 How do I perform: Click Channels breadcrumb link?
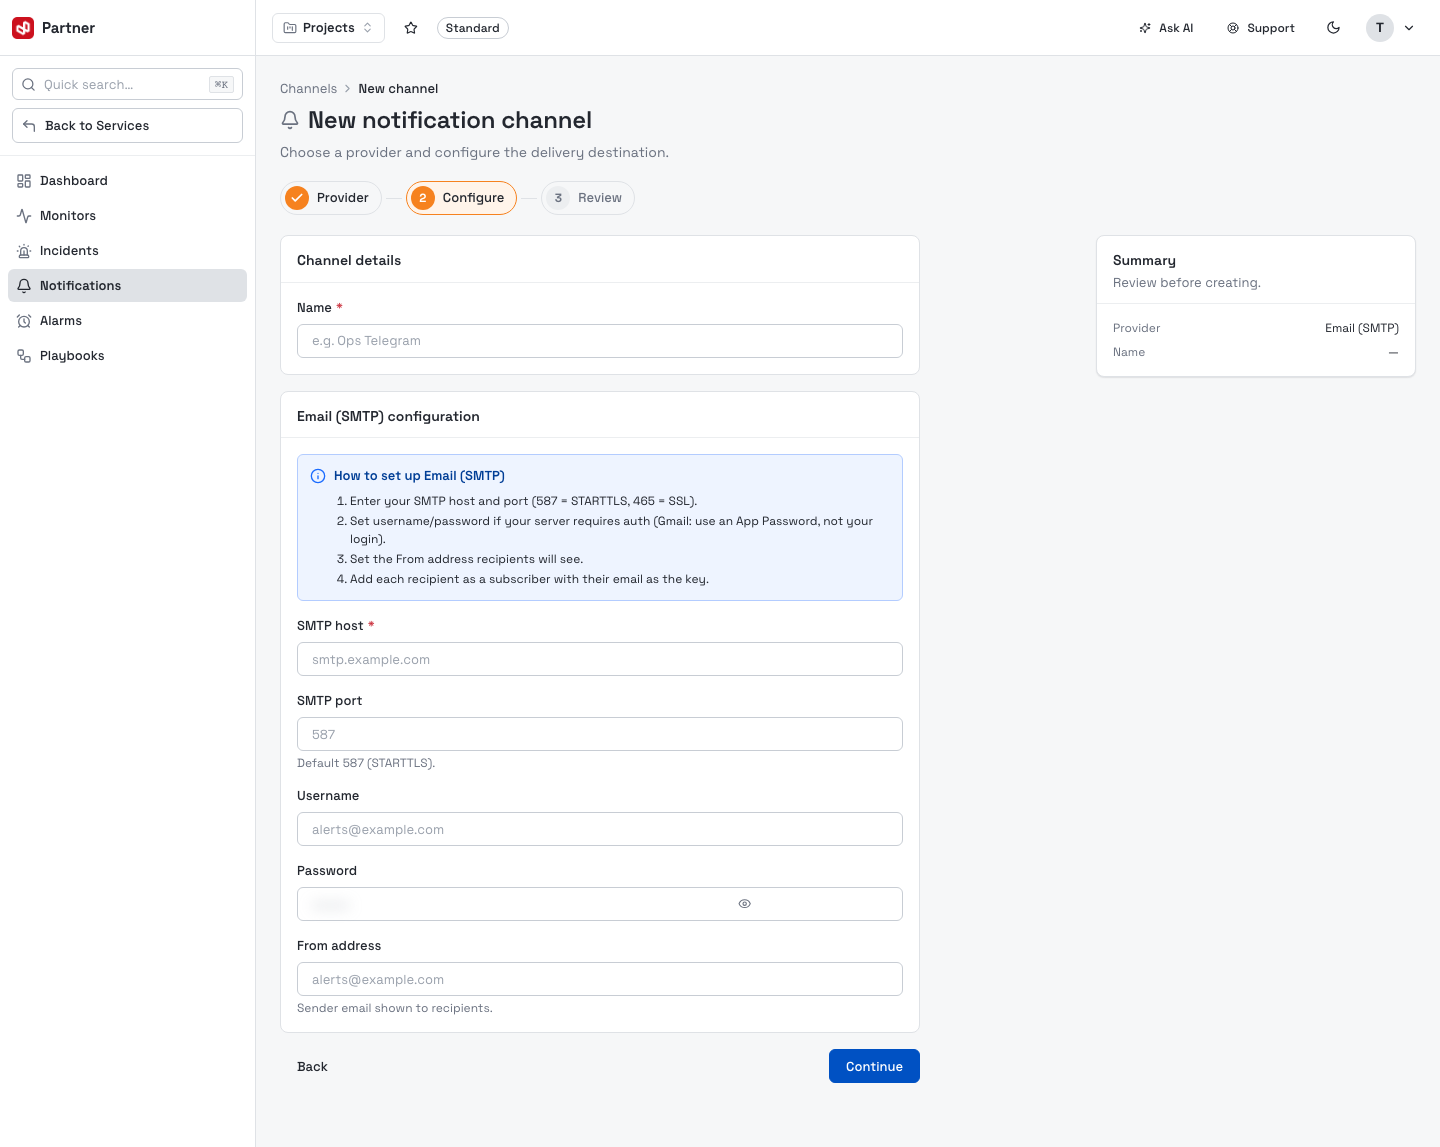click(308, 89)
